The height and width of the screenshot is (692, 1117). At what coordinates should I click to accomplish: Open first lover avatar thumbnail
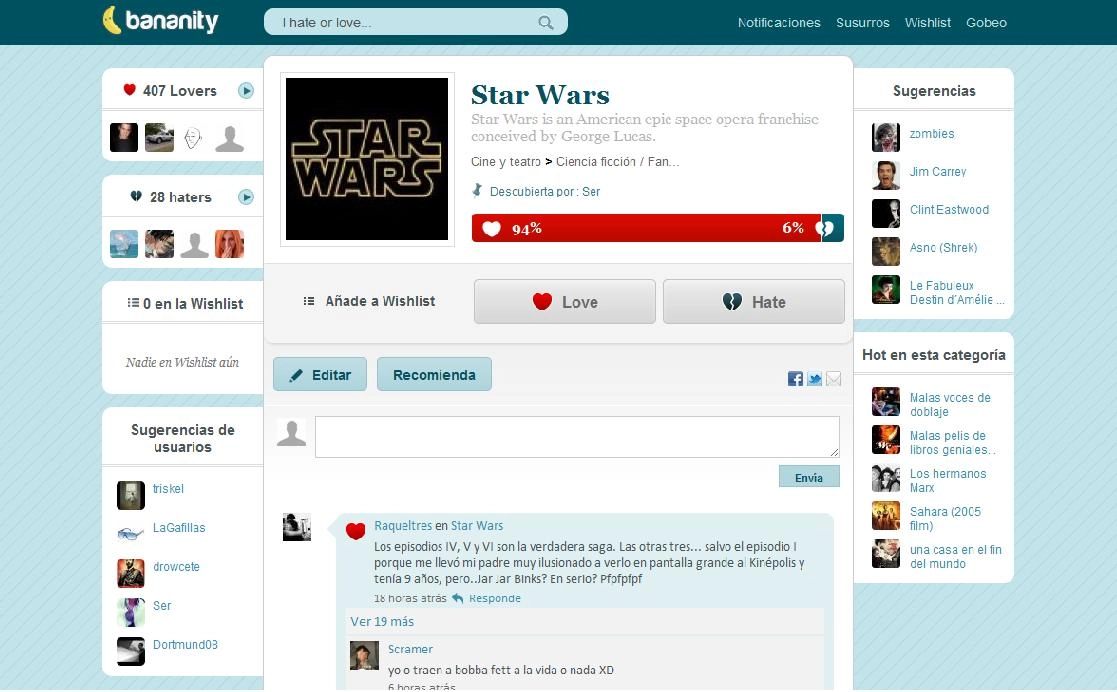[124, 138]
